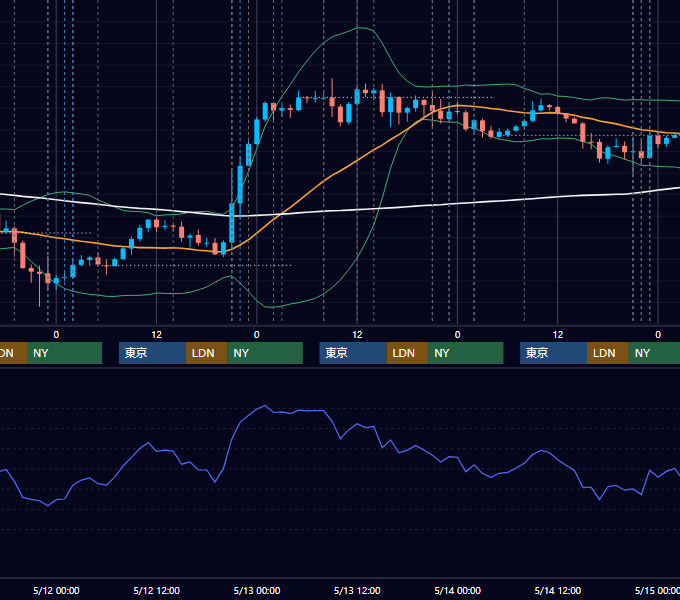Click the 5/12 12:00 date label
The width and height of the screenshot is (680, 600).
coord(157,590)
